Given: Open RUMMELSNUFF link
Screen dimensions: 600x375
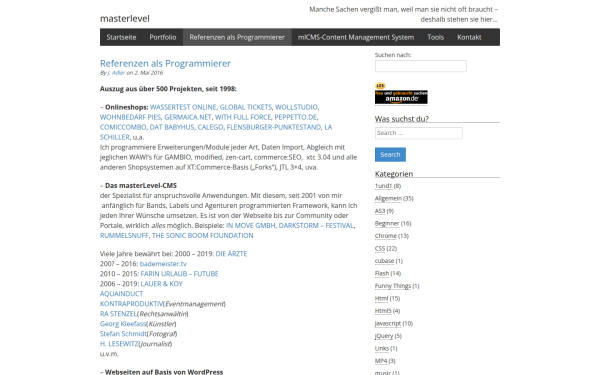Looking at the screenshot, I should (124, 235).
